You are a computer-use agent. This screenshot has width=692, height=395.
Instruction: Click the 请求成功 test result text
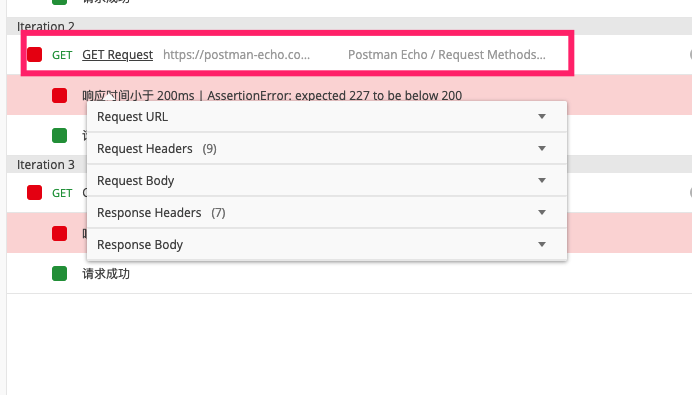pos(106,274)
